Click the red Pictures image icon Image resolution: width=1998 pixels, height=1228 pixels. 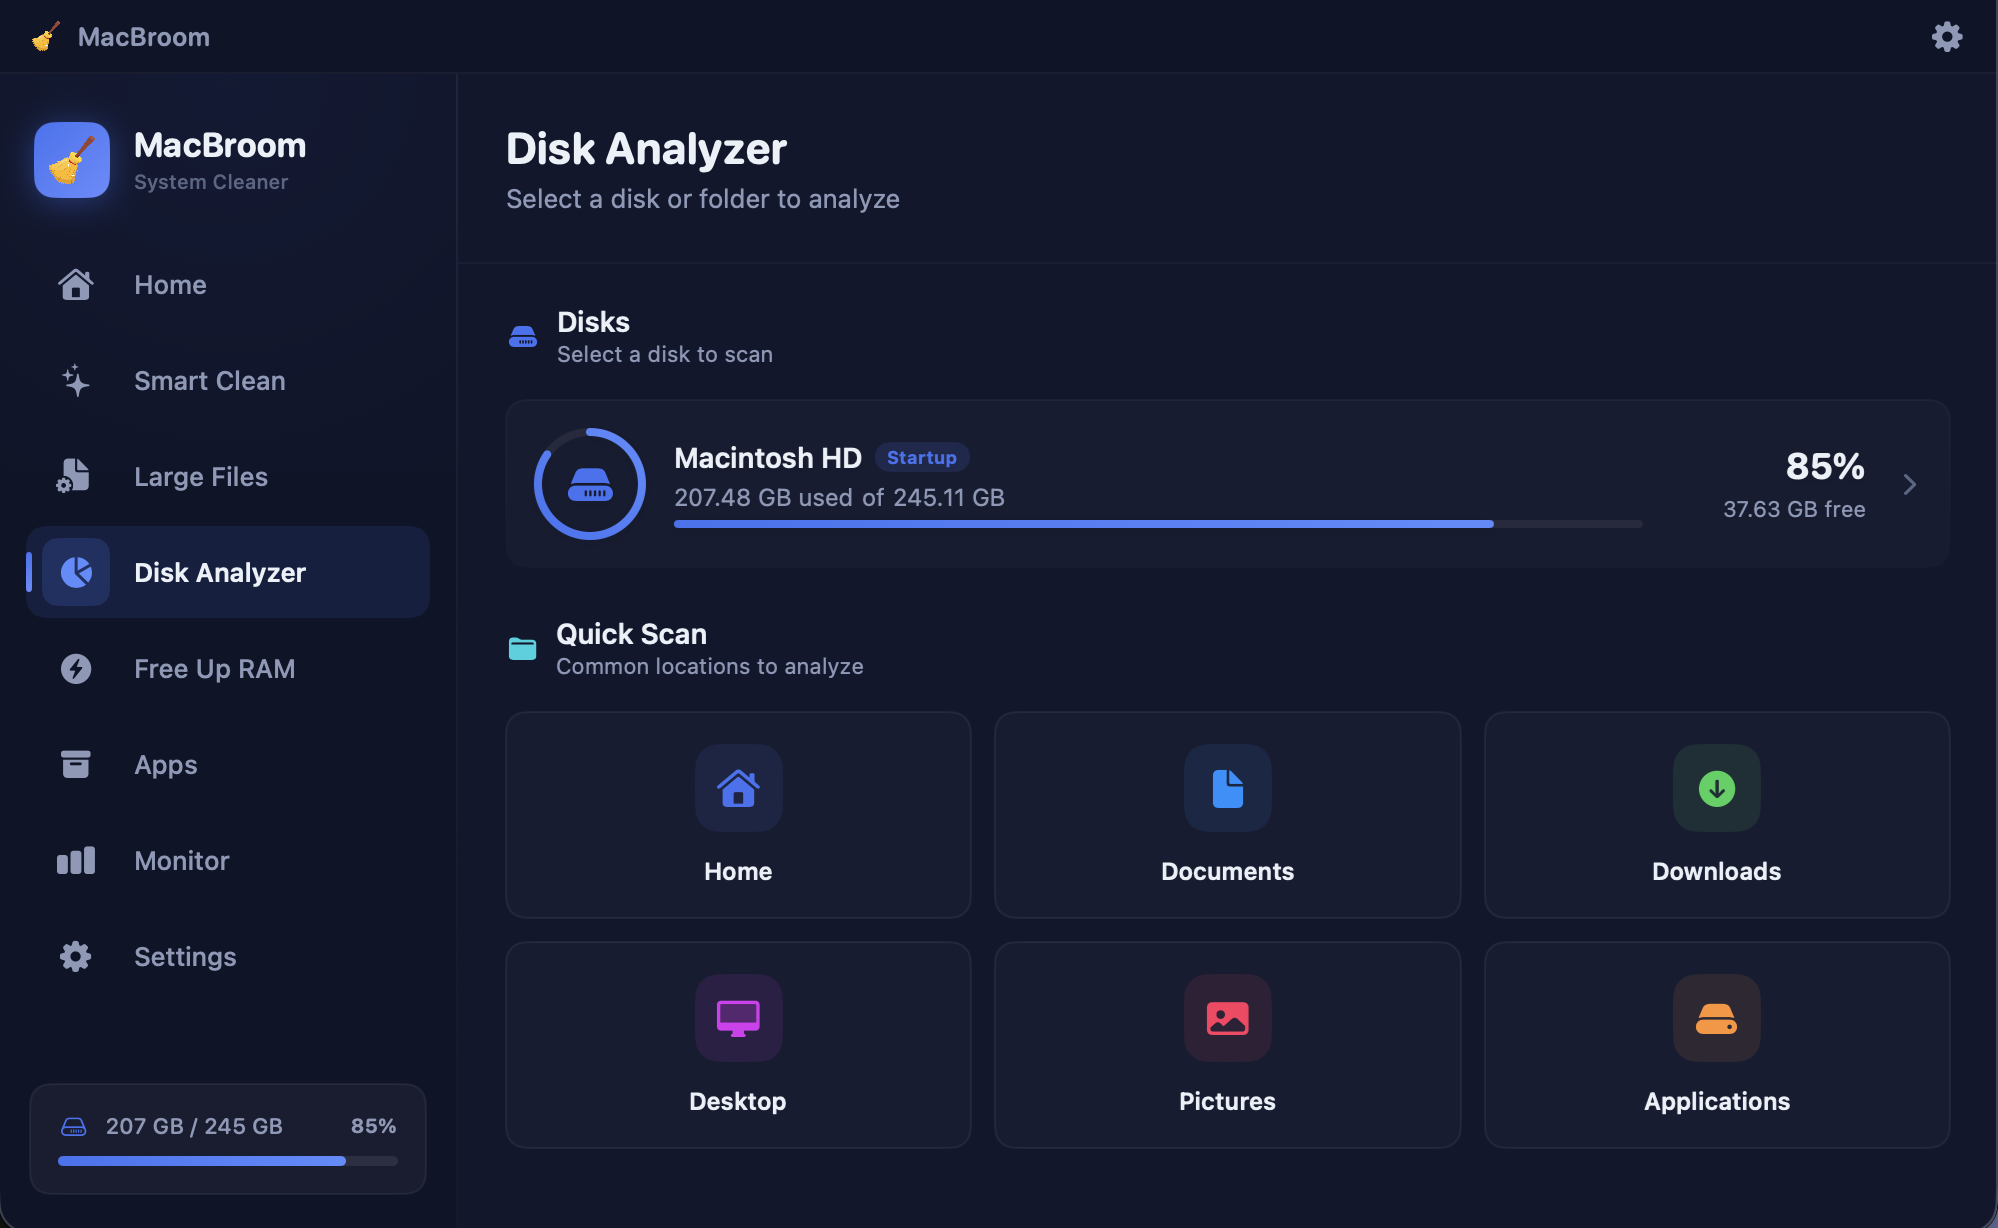(x=1228, y=1018)
